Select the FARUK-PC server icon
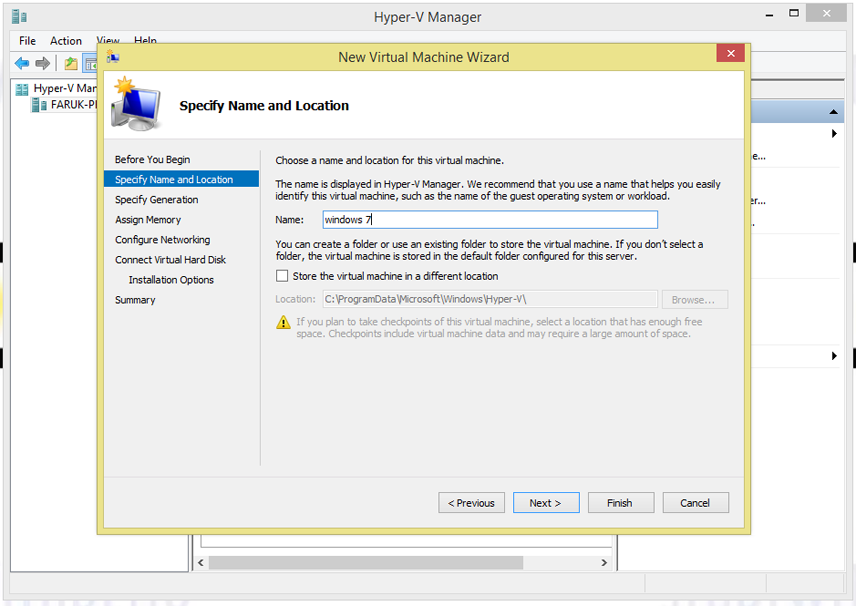The width and height of the screenshot is (856, 606). (x=36, y=104)
